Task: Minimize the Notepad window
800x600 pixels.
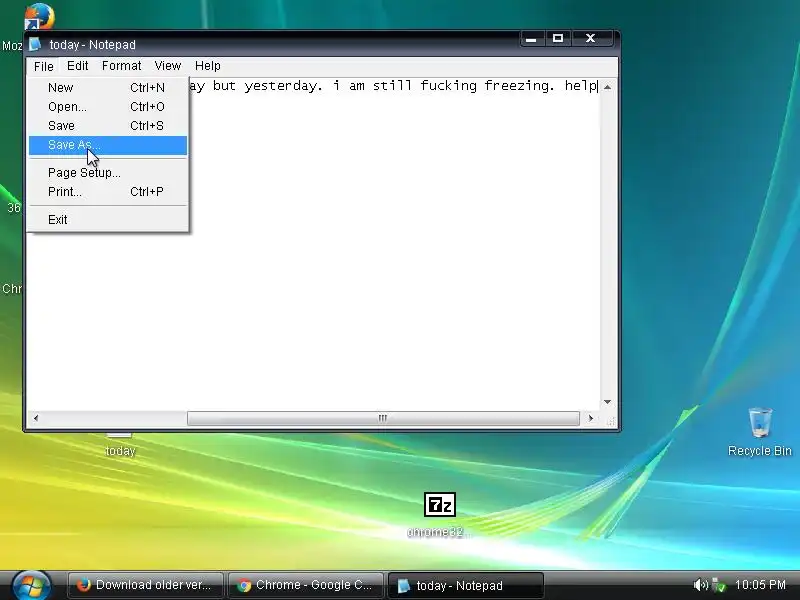Action: click(x=531, y=38)
